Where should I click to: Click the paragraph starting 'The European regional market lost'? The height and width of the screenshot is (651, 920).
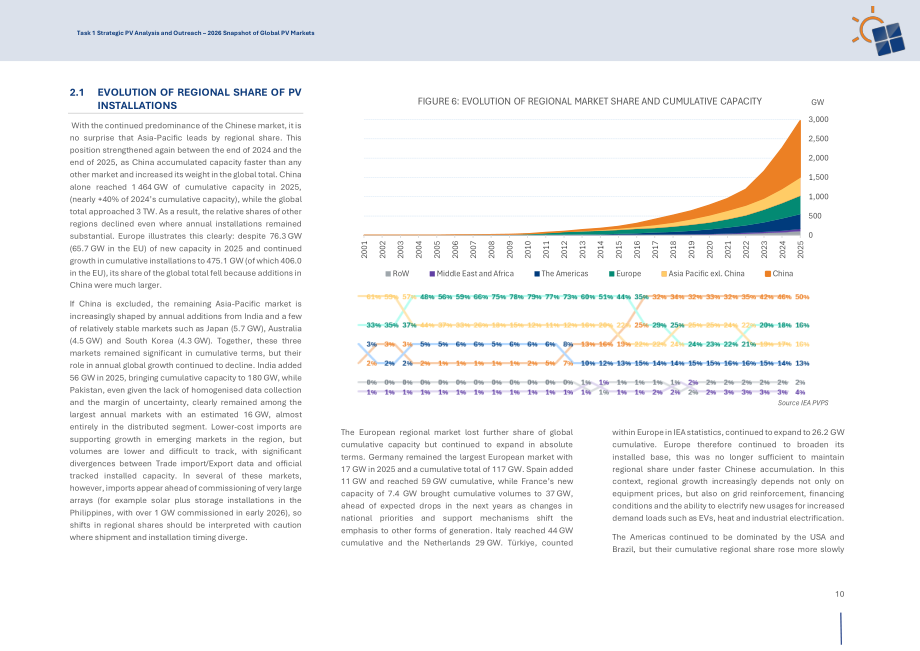click(x=456, y=487)
